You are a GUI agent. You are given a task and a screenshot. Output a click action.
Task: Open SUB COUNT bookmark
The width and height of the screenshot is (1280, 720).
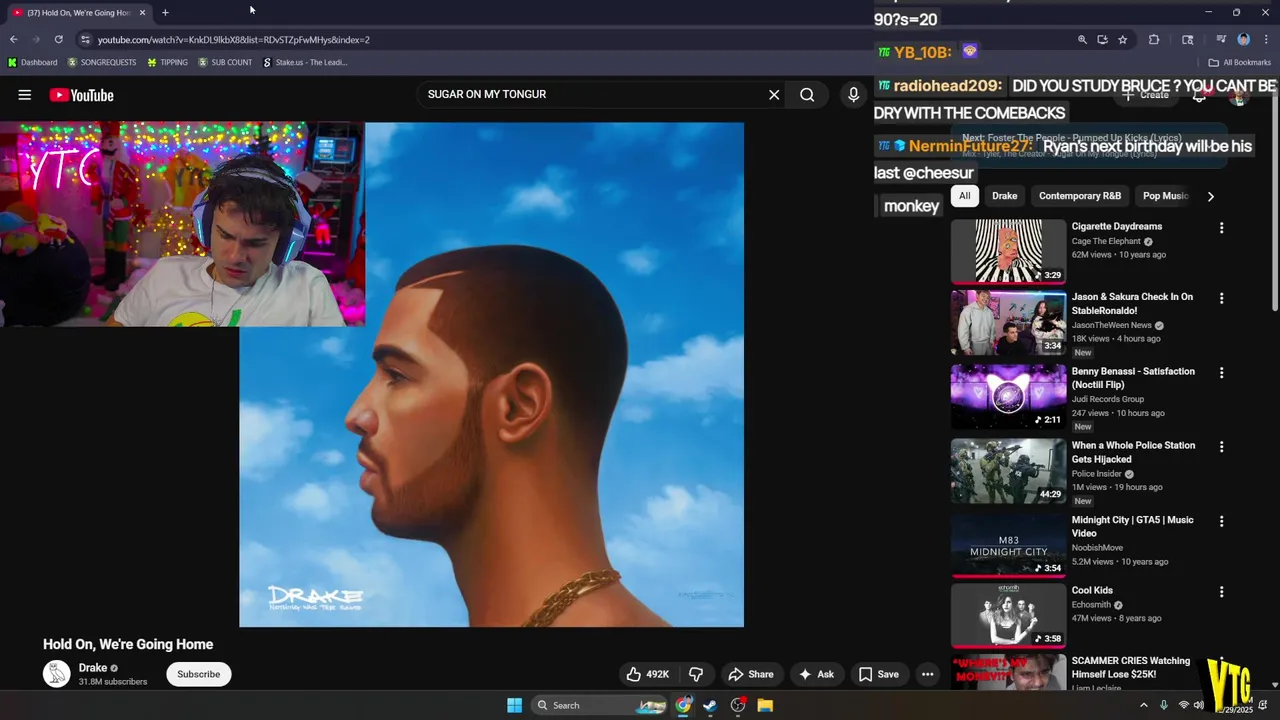coord(225,62)
